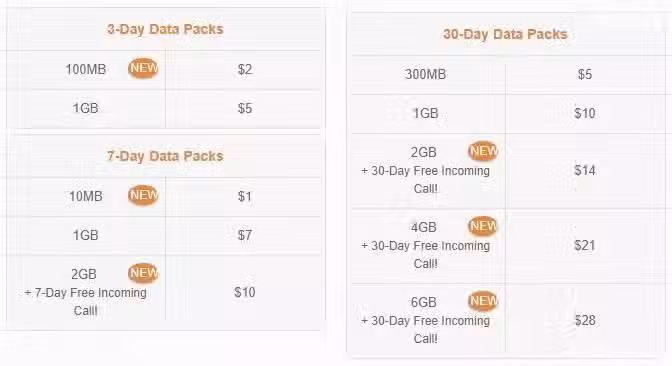
Task: Click NEW badge next to 30-day 2GB
Action: coord(483,151)
